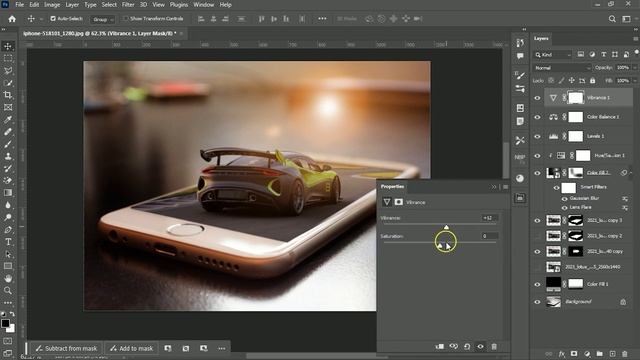Open the File menu
This screenshot has height=360, width=640.
(x=19, y=5)
